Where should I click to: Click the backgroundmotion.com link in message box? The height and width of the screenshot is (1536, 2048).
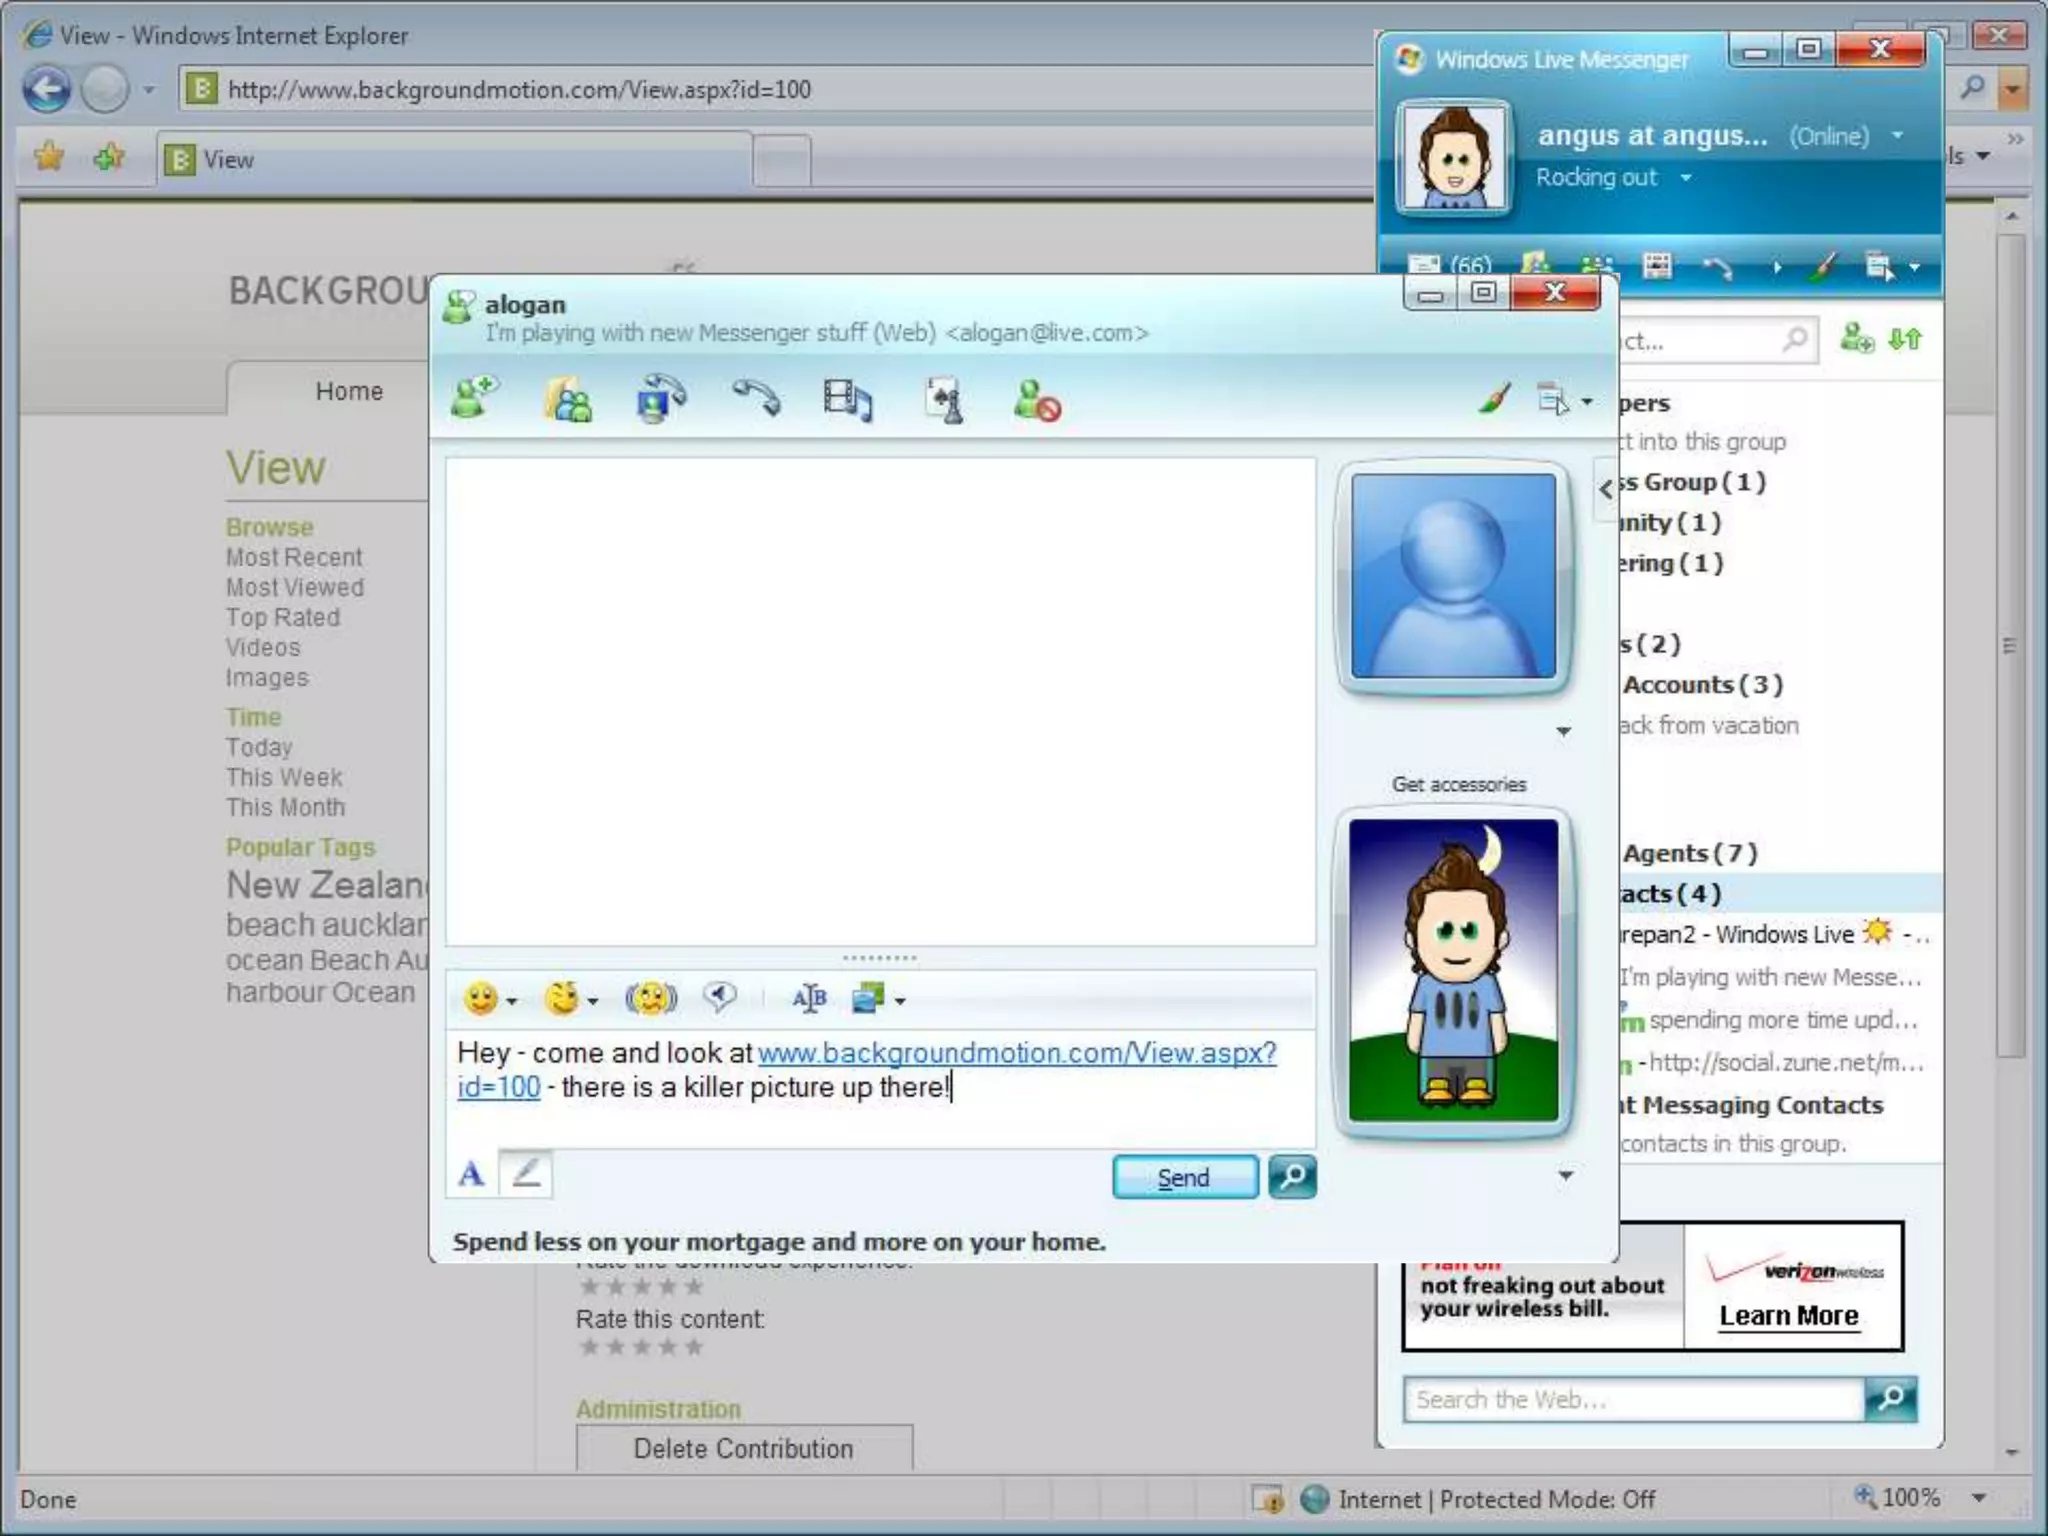click(x=1016, y=1053)
